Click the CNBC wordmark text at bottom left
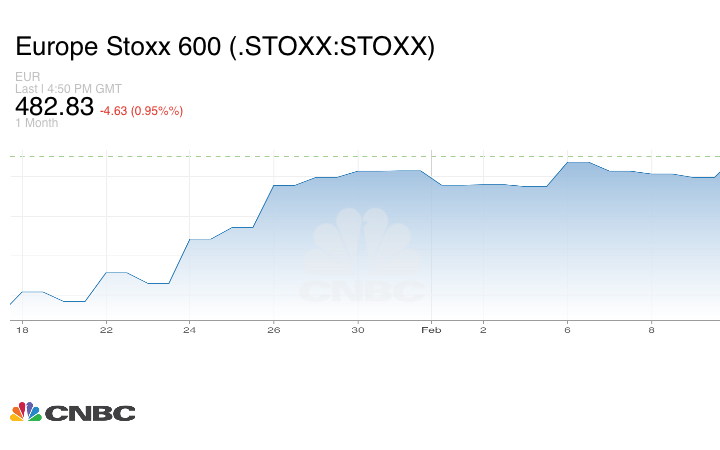 coord(90,413)
